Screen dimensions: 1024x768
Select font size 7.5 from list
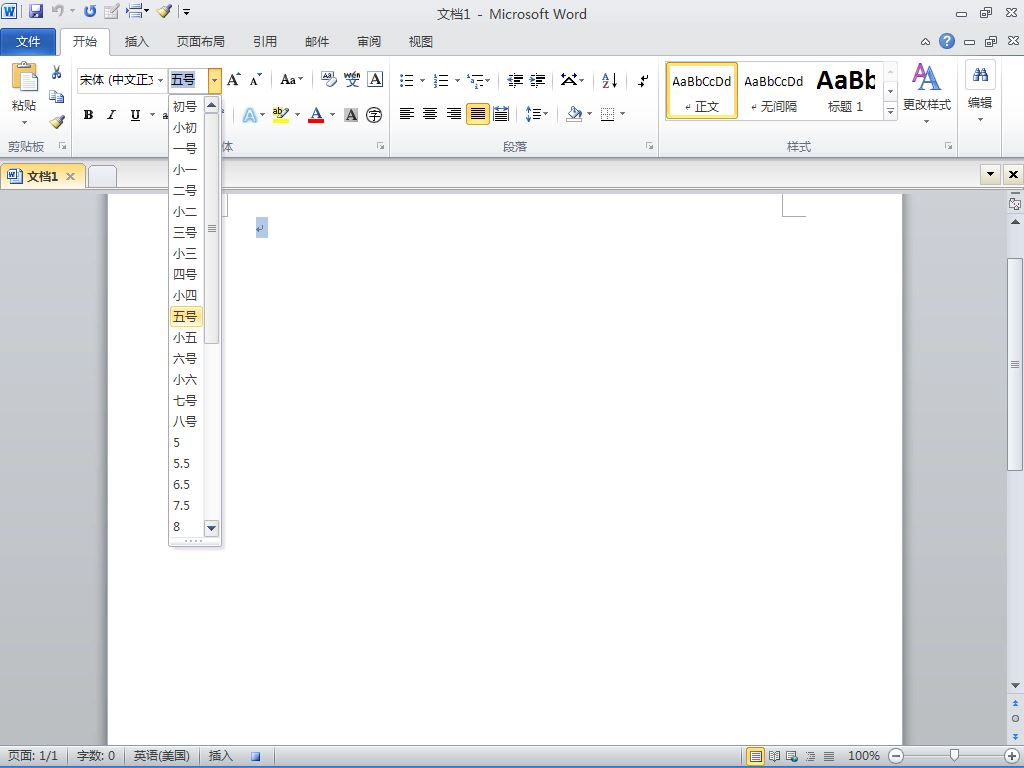(186, 505)
